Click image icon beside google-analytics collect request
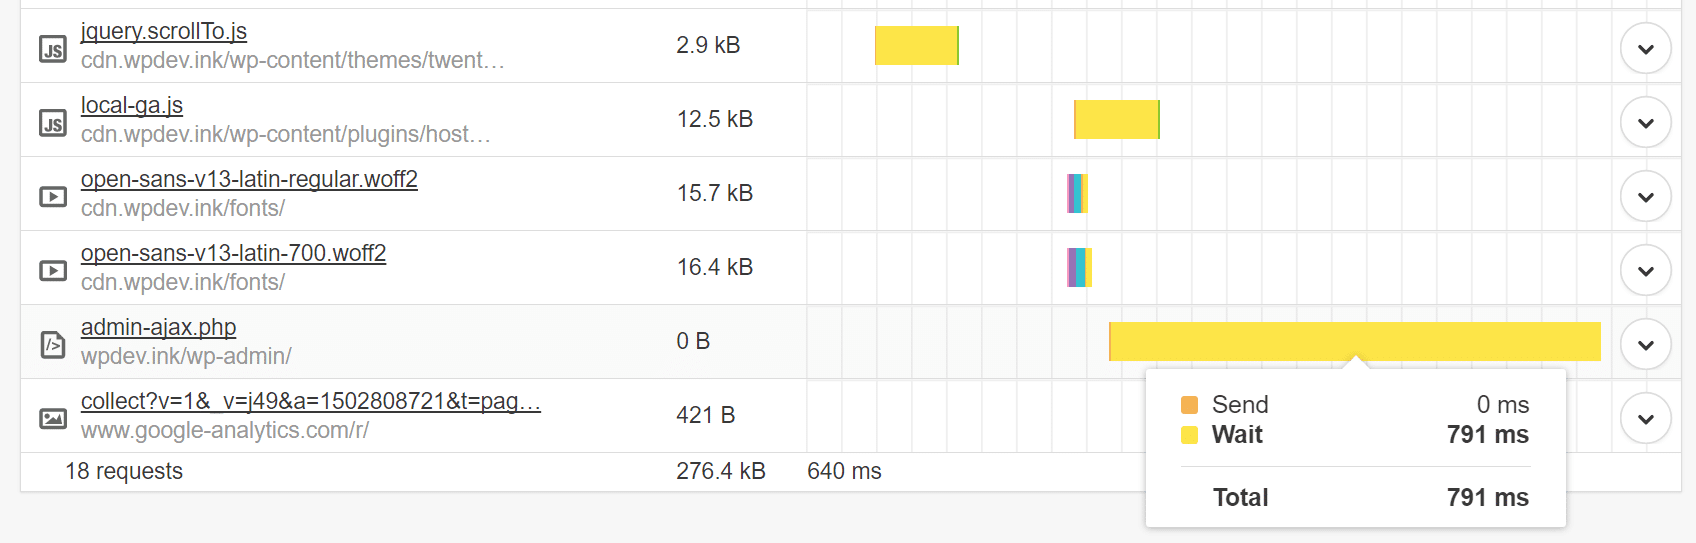 53,418
